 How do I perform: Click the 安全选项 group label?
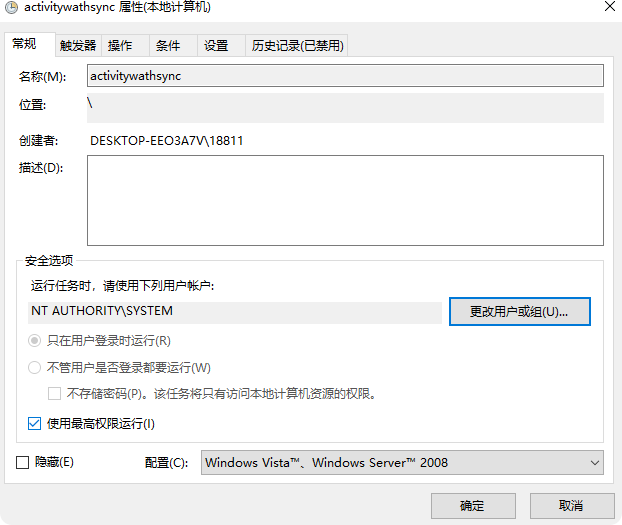(x=49, y=261)
